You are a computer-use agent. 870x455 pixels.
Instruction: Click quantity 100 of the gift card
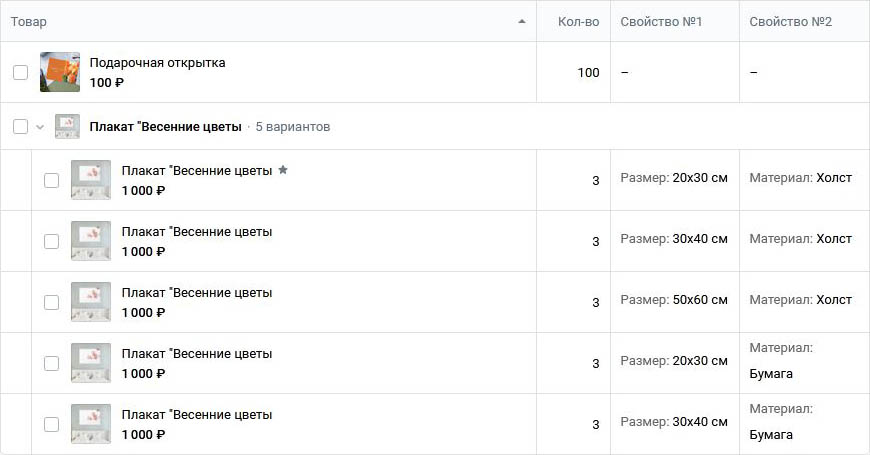pos(588,73)
